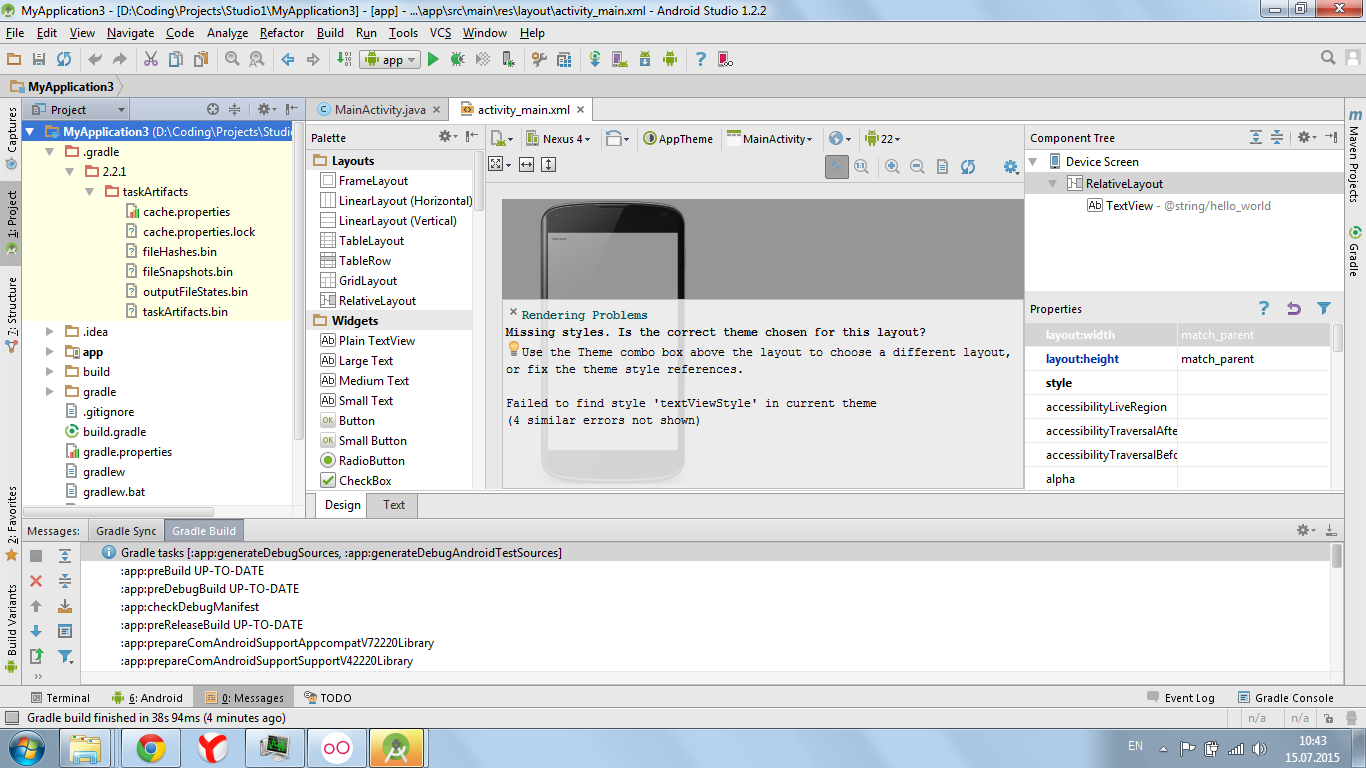Switch to the Text editor tab
Screen dimensions: 1366x768
click(x=394, y=505)
